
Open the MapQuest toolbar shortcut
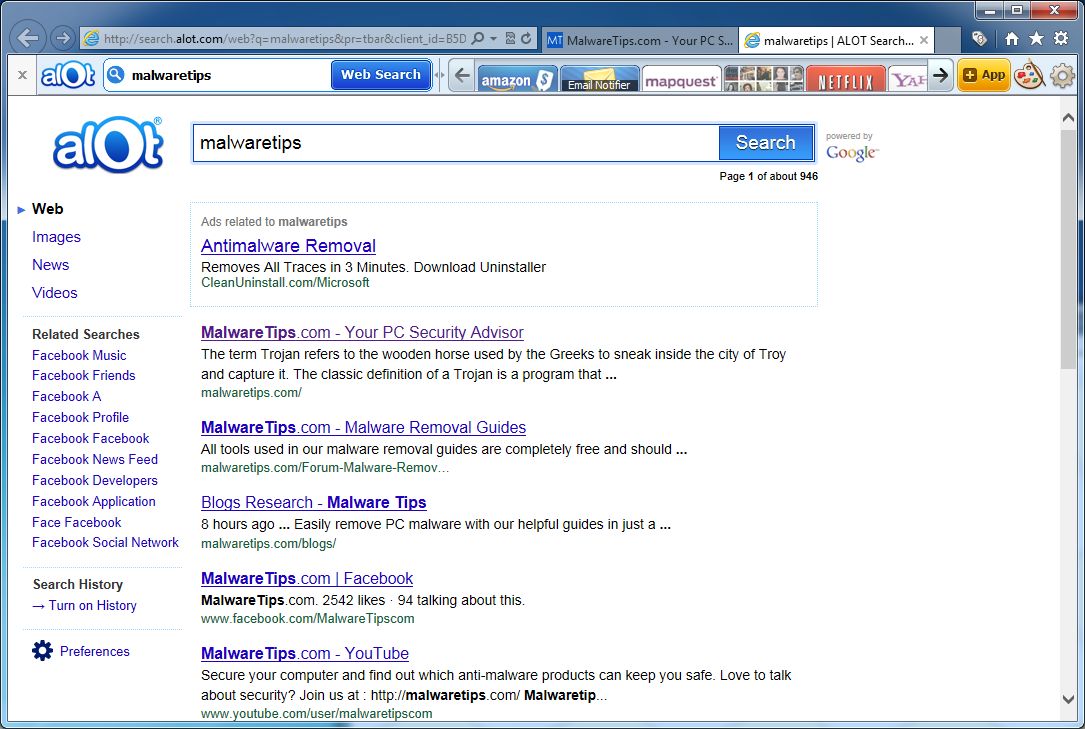(x=682, y=79)
